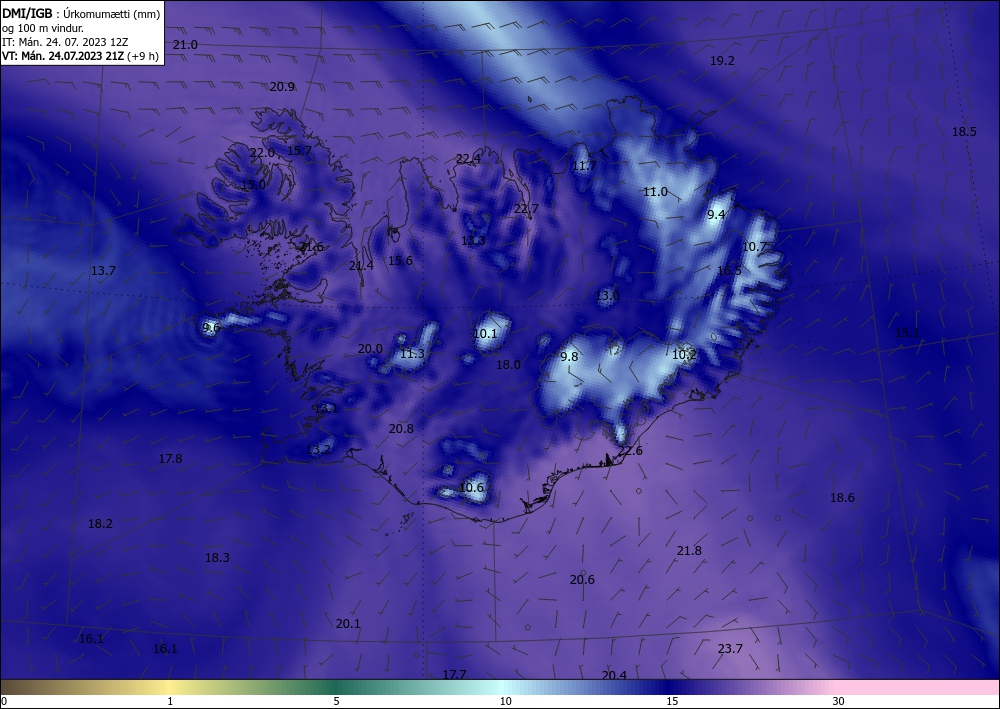Click the 'VT: Mán. 24.07.2023 21Z' valid time
The height and width of the screenshot is (709, 1000).
point(63,56)
